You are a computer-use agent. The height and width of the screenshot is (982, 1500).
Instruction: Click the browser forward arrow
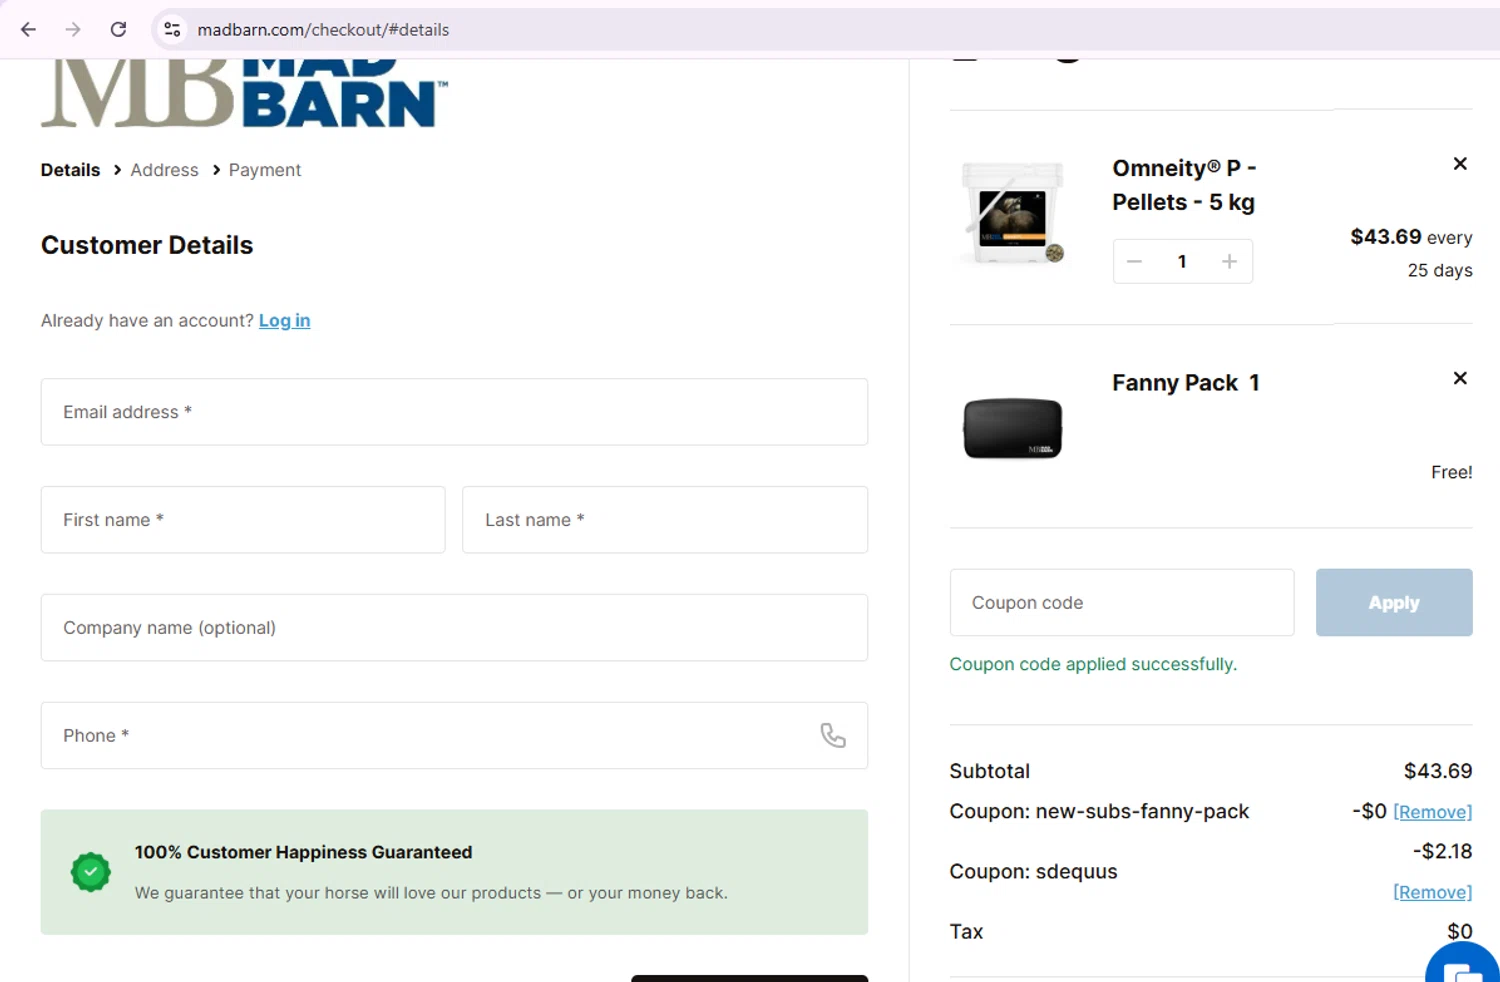73,29
